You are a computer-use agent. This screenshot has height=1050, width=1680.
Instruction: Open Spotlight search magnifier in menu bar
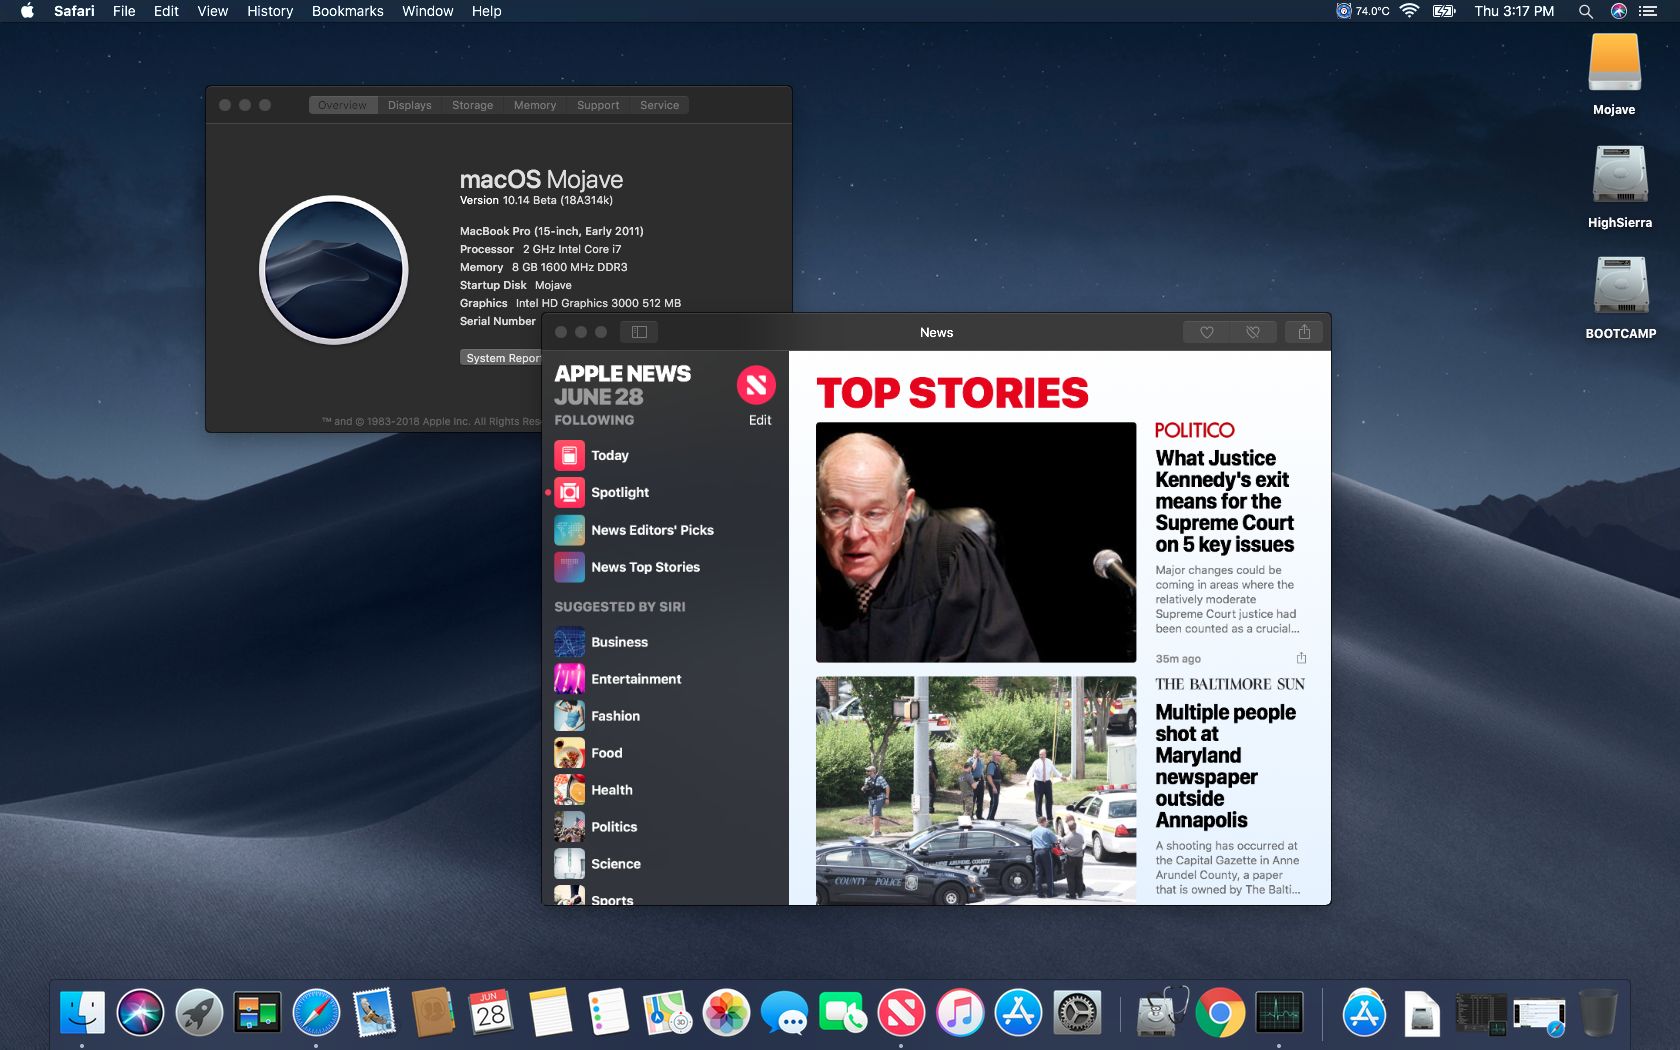1585,11
